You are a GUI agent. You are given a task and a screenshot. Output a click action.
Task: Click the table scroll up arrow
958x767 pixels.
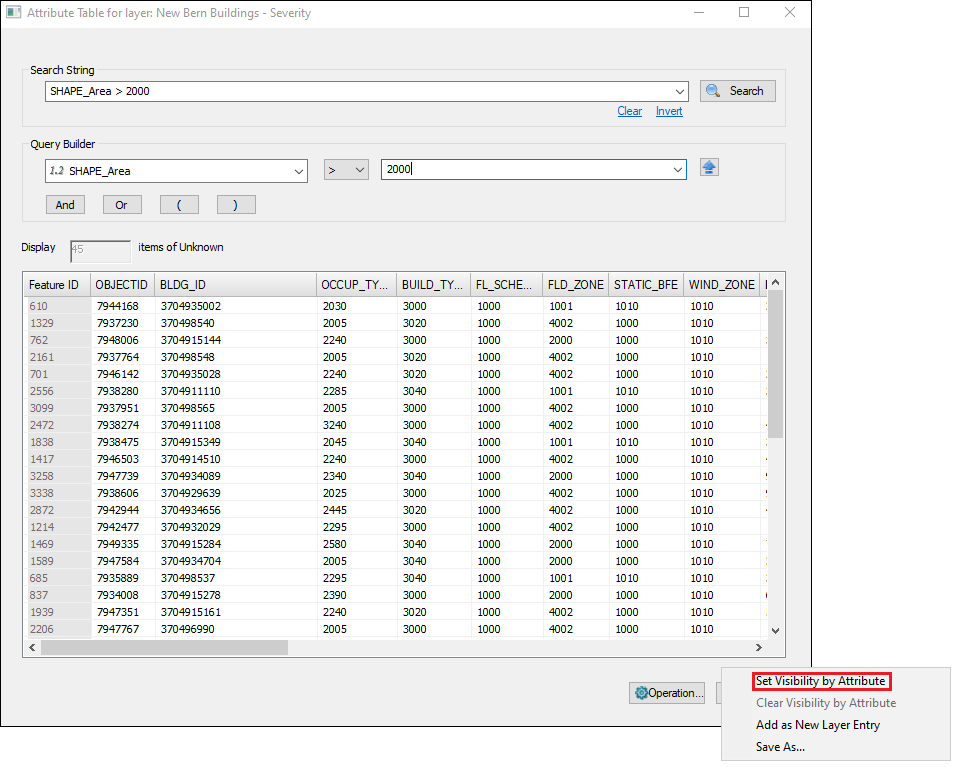coord(775,282)
